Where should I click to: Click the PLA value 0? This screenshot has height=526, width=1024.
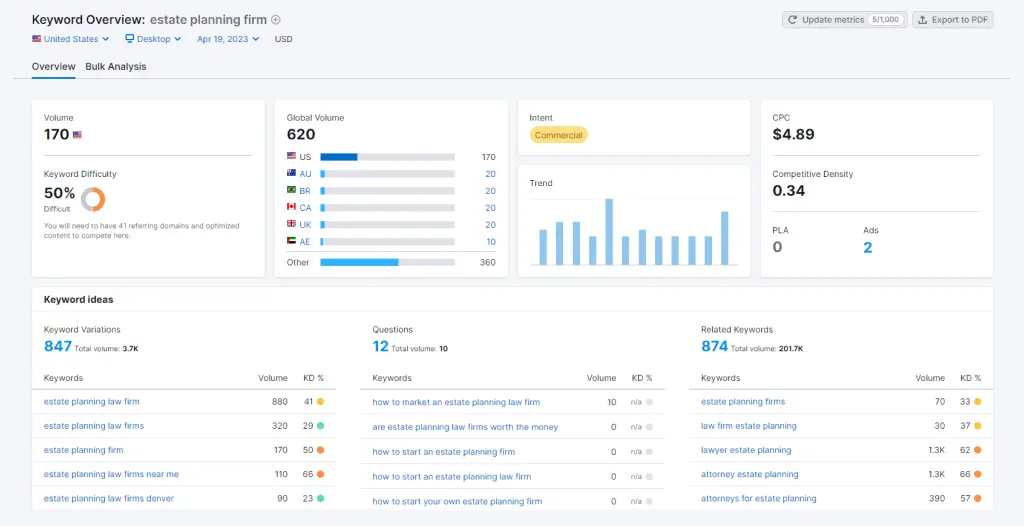pos(777,247)
